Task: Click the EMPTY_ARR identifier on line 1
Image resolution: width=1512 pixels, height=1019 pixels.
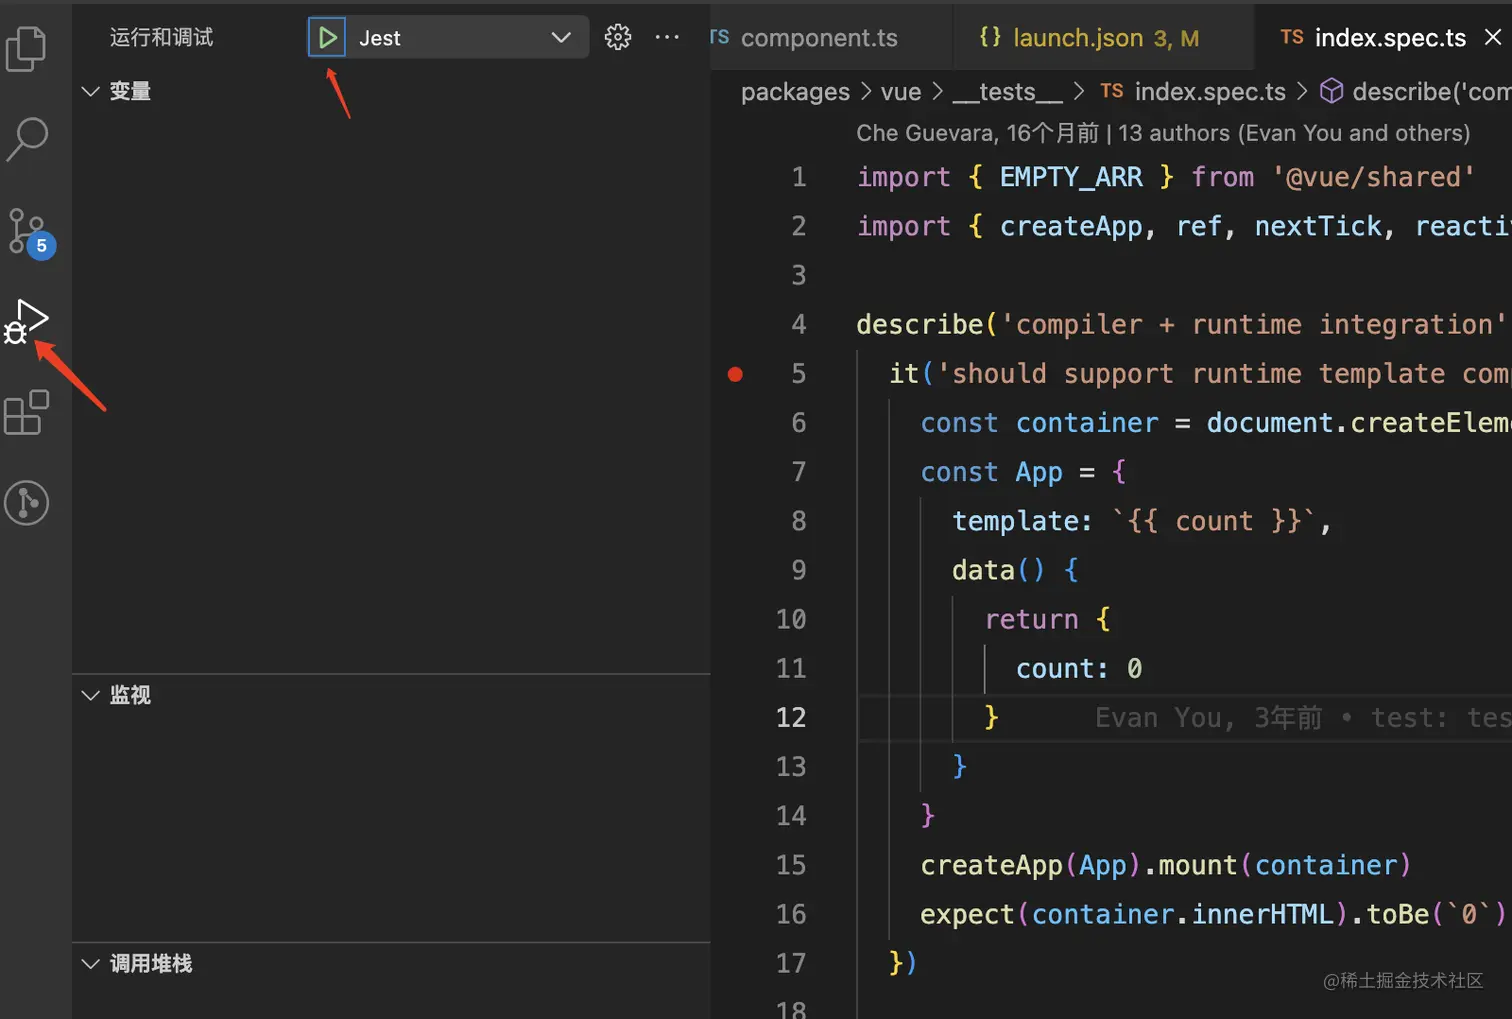Action: tap(1071, 177)
